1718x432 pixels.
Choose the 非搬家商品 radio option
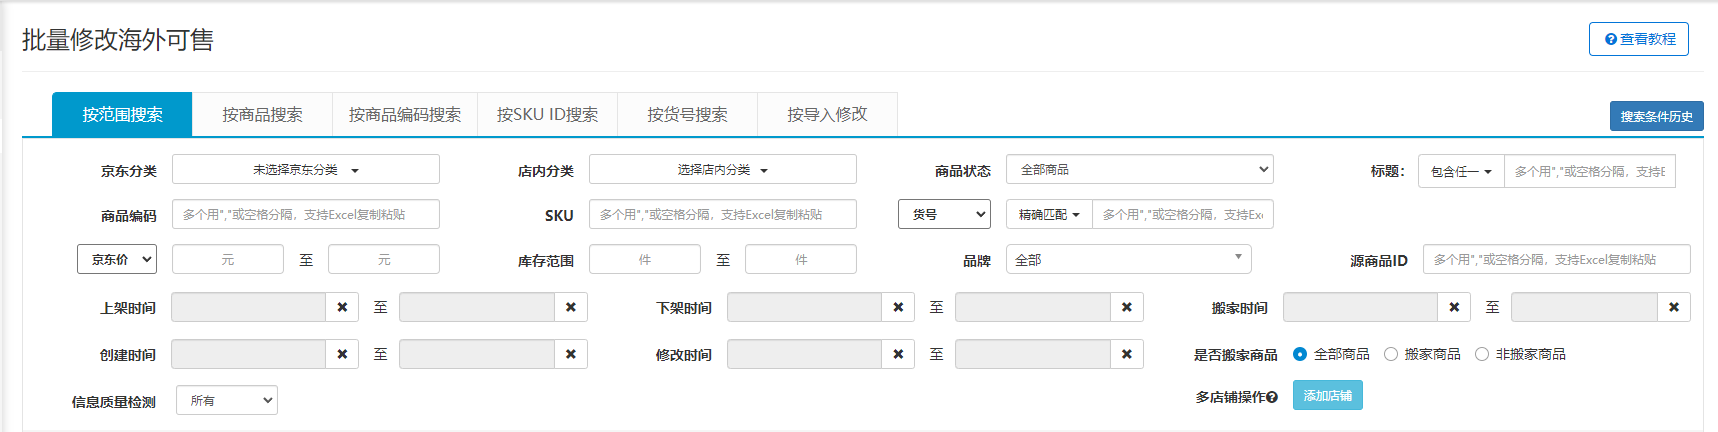point(1482,354)
